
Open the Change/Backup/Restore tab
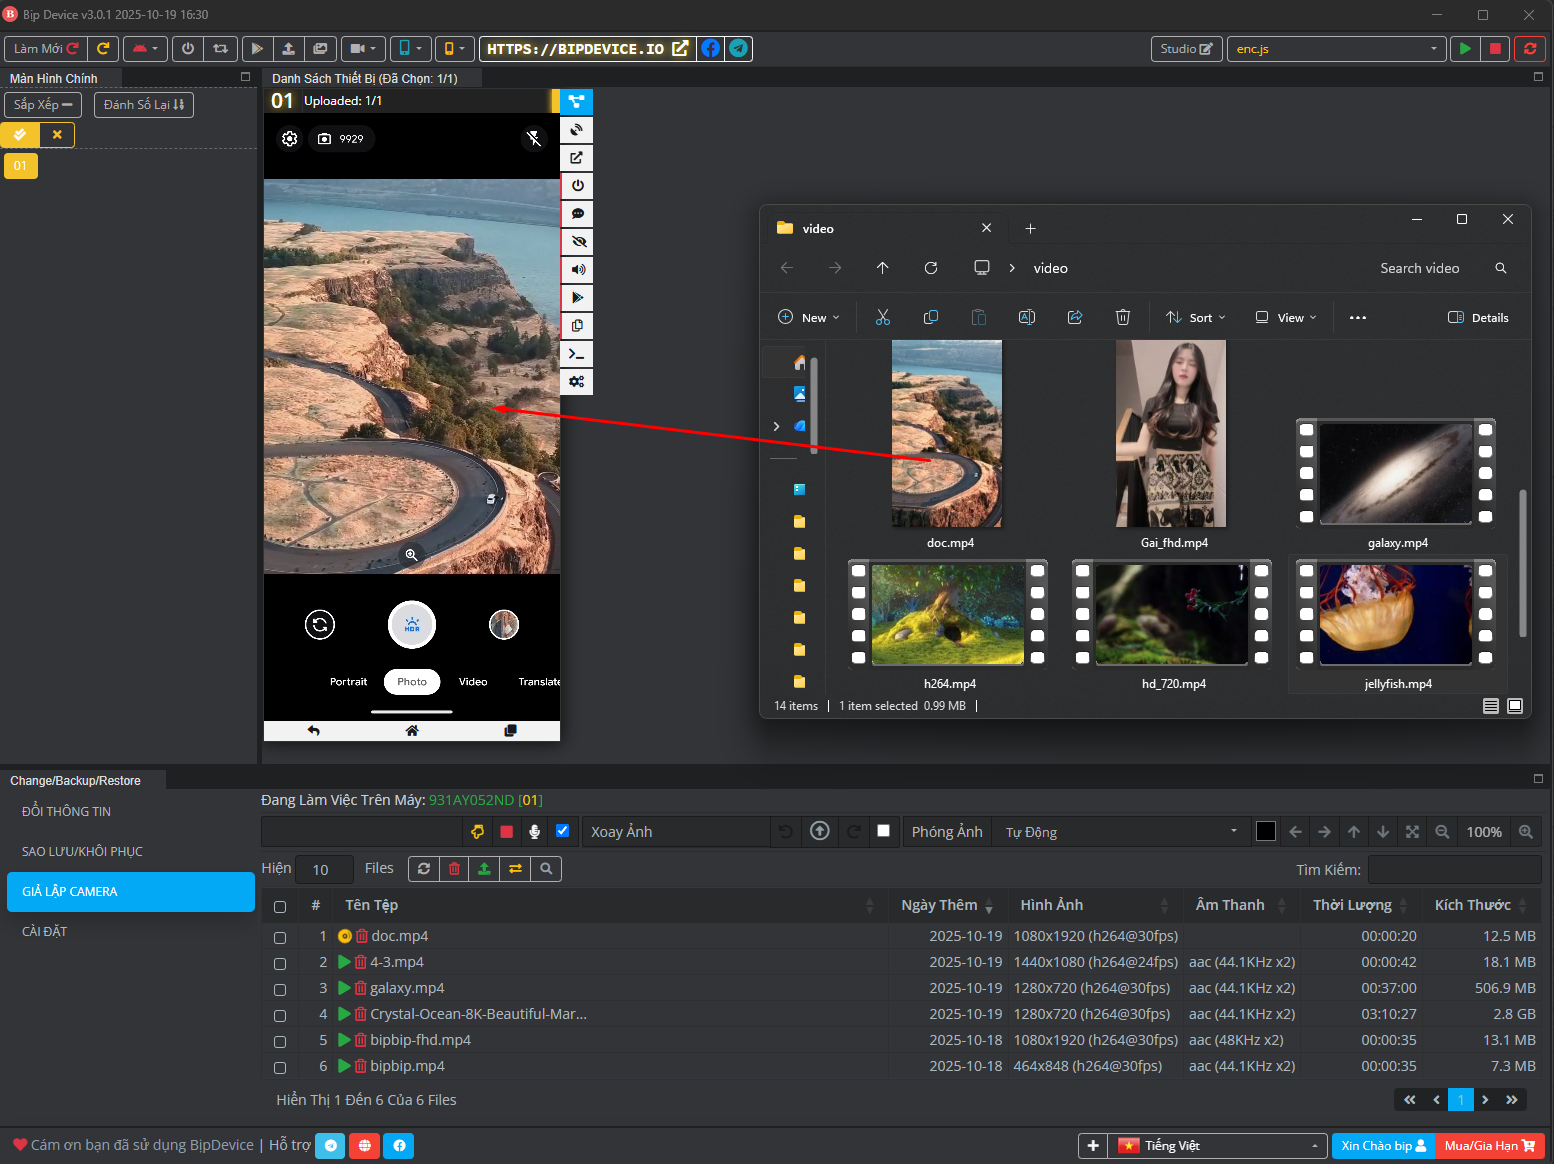click(x=75, y=780)
